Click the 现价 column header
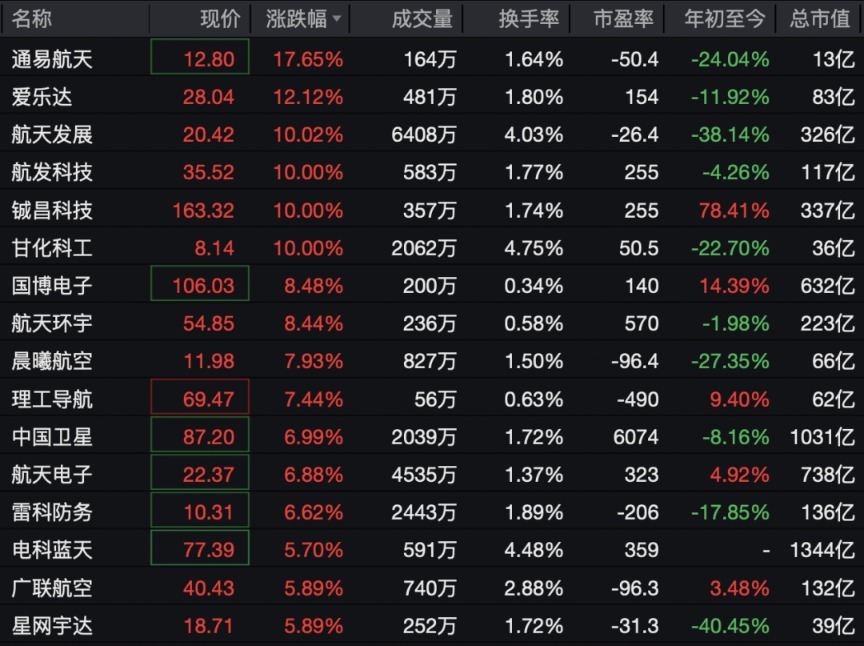Screen dimensions: 864x646 (x=220, y=19)
